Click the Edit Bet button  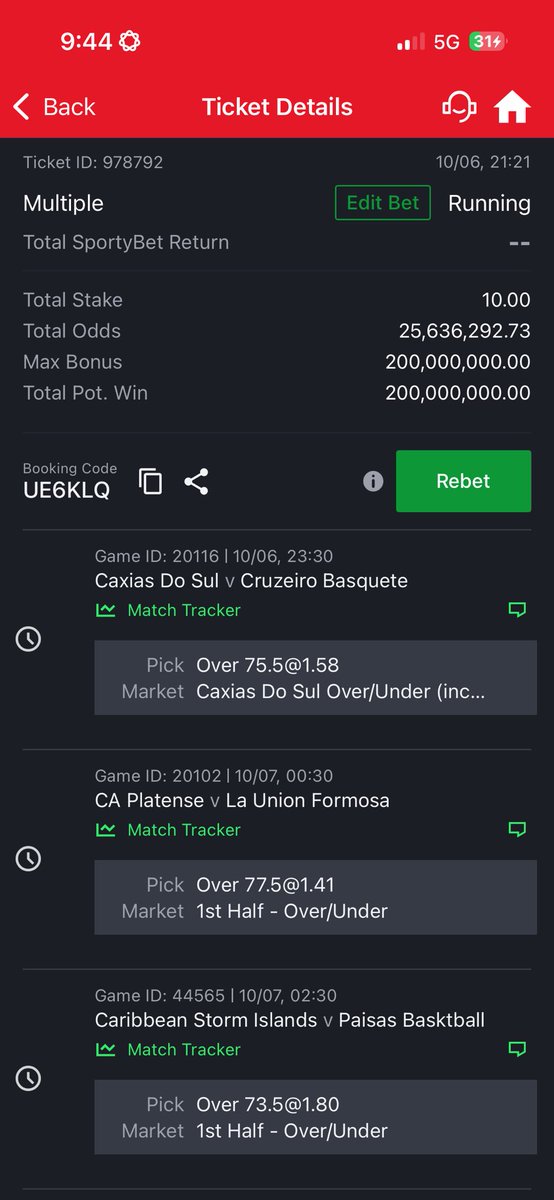click(x=382, y=203)
